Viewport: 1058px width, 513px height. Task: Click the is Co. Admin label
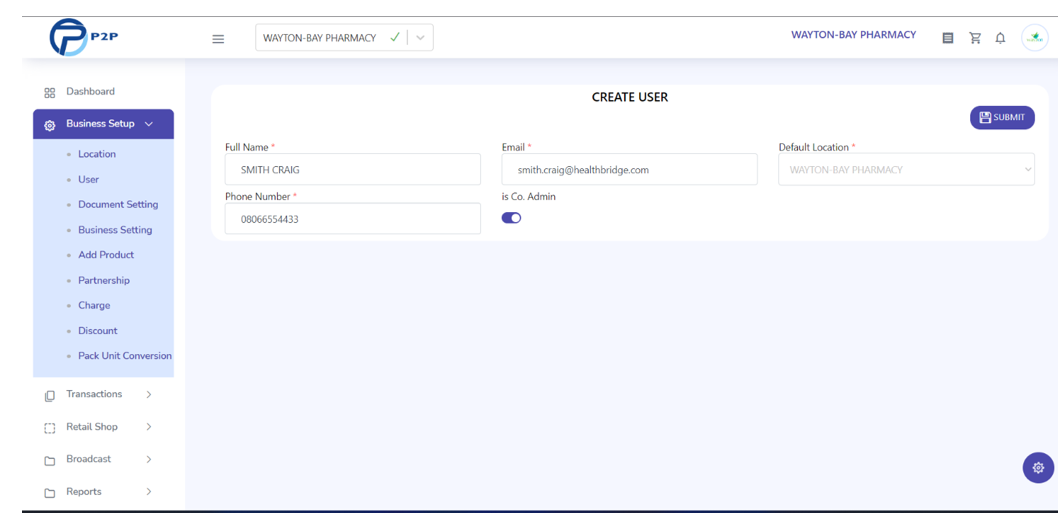[x=528, y=197]
